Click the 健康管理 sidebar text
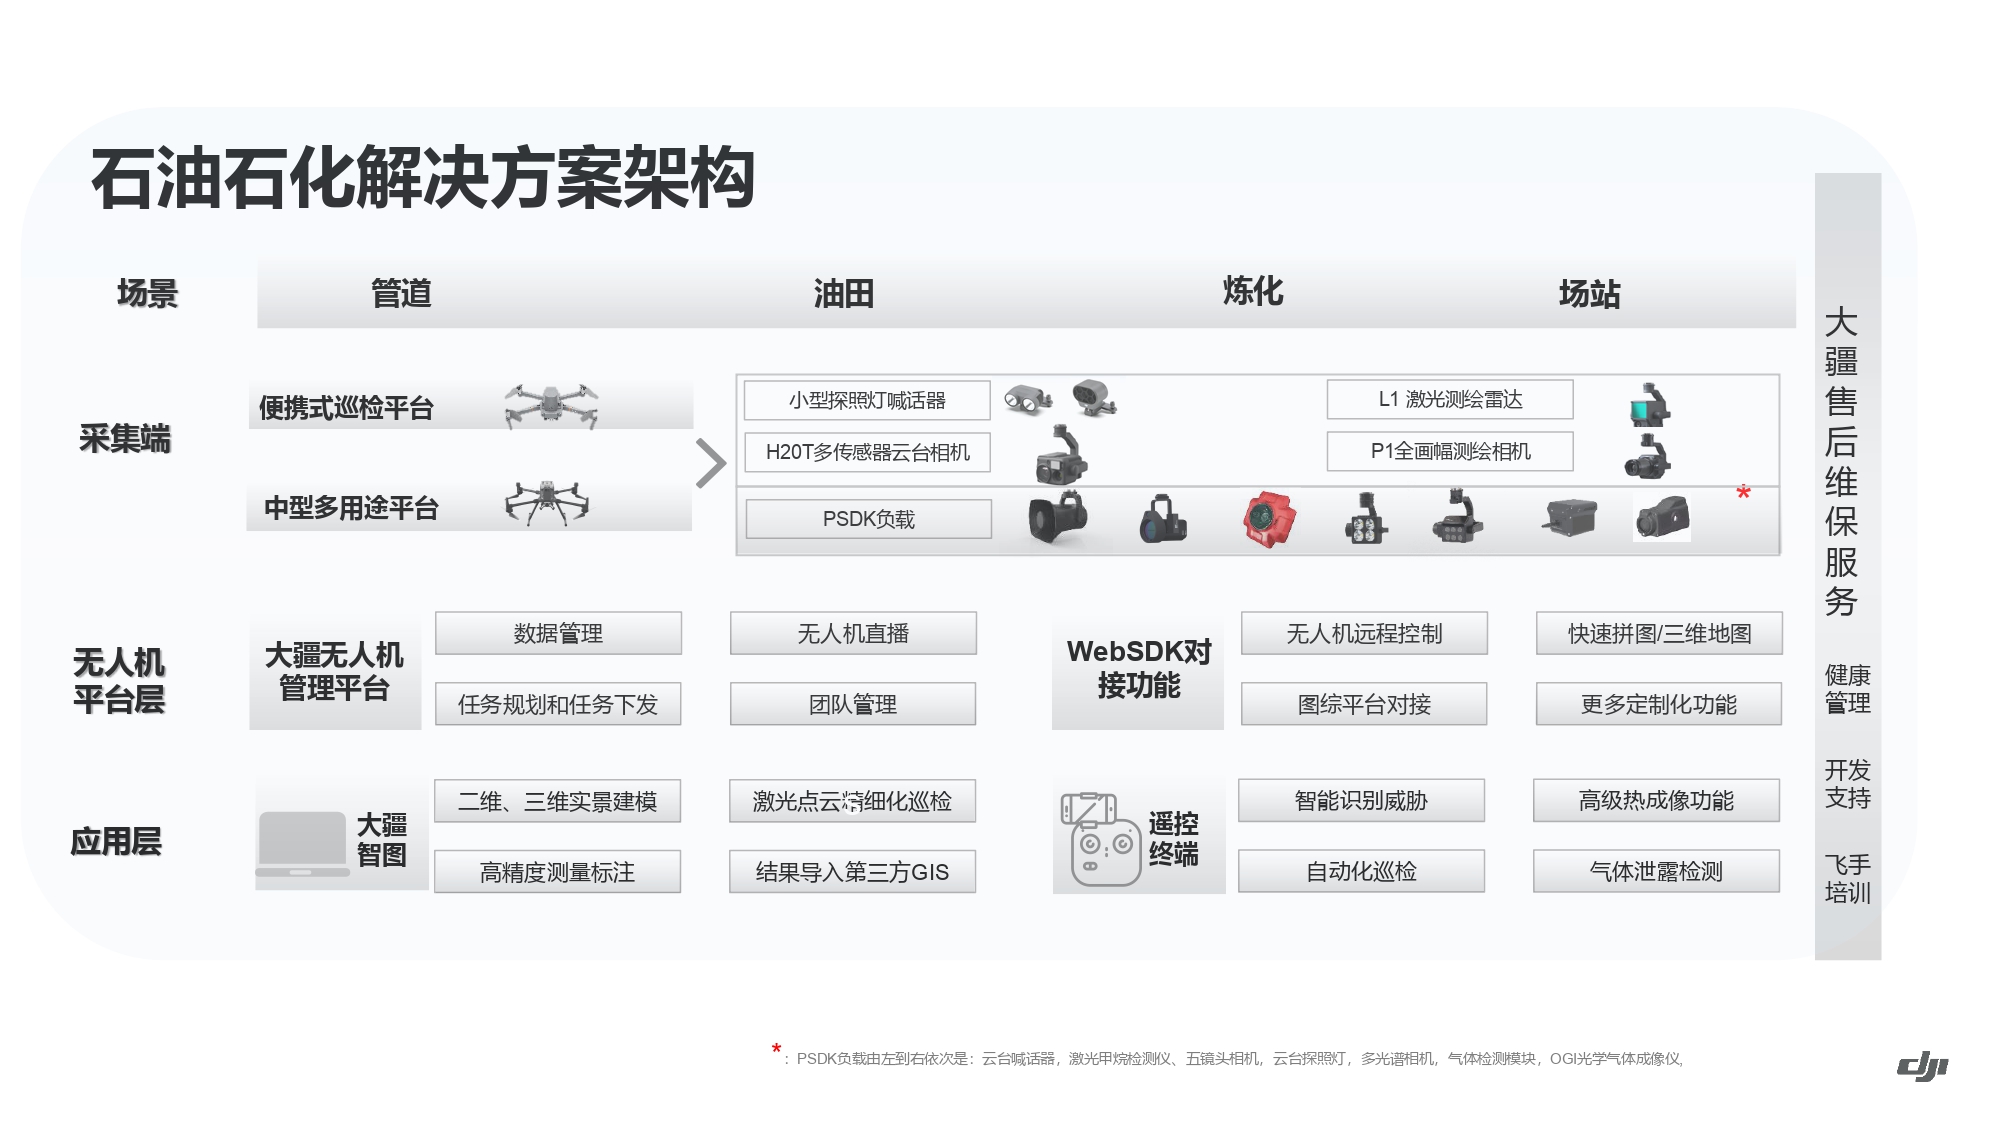The width and height of the screenshot is (2000, 1125). (x=1847, y=689)
